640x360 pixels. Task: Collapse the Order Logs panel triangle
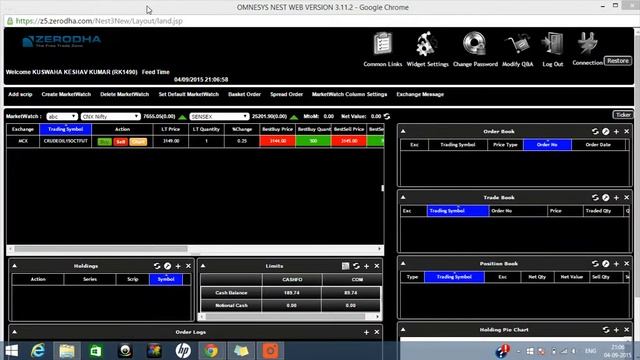tap(14, 332)
